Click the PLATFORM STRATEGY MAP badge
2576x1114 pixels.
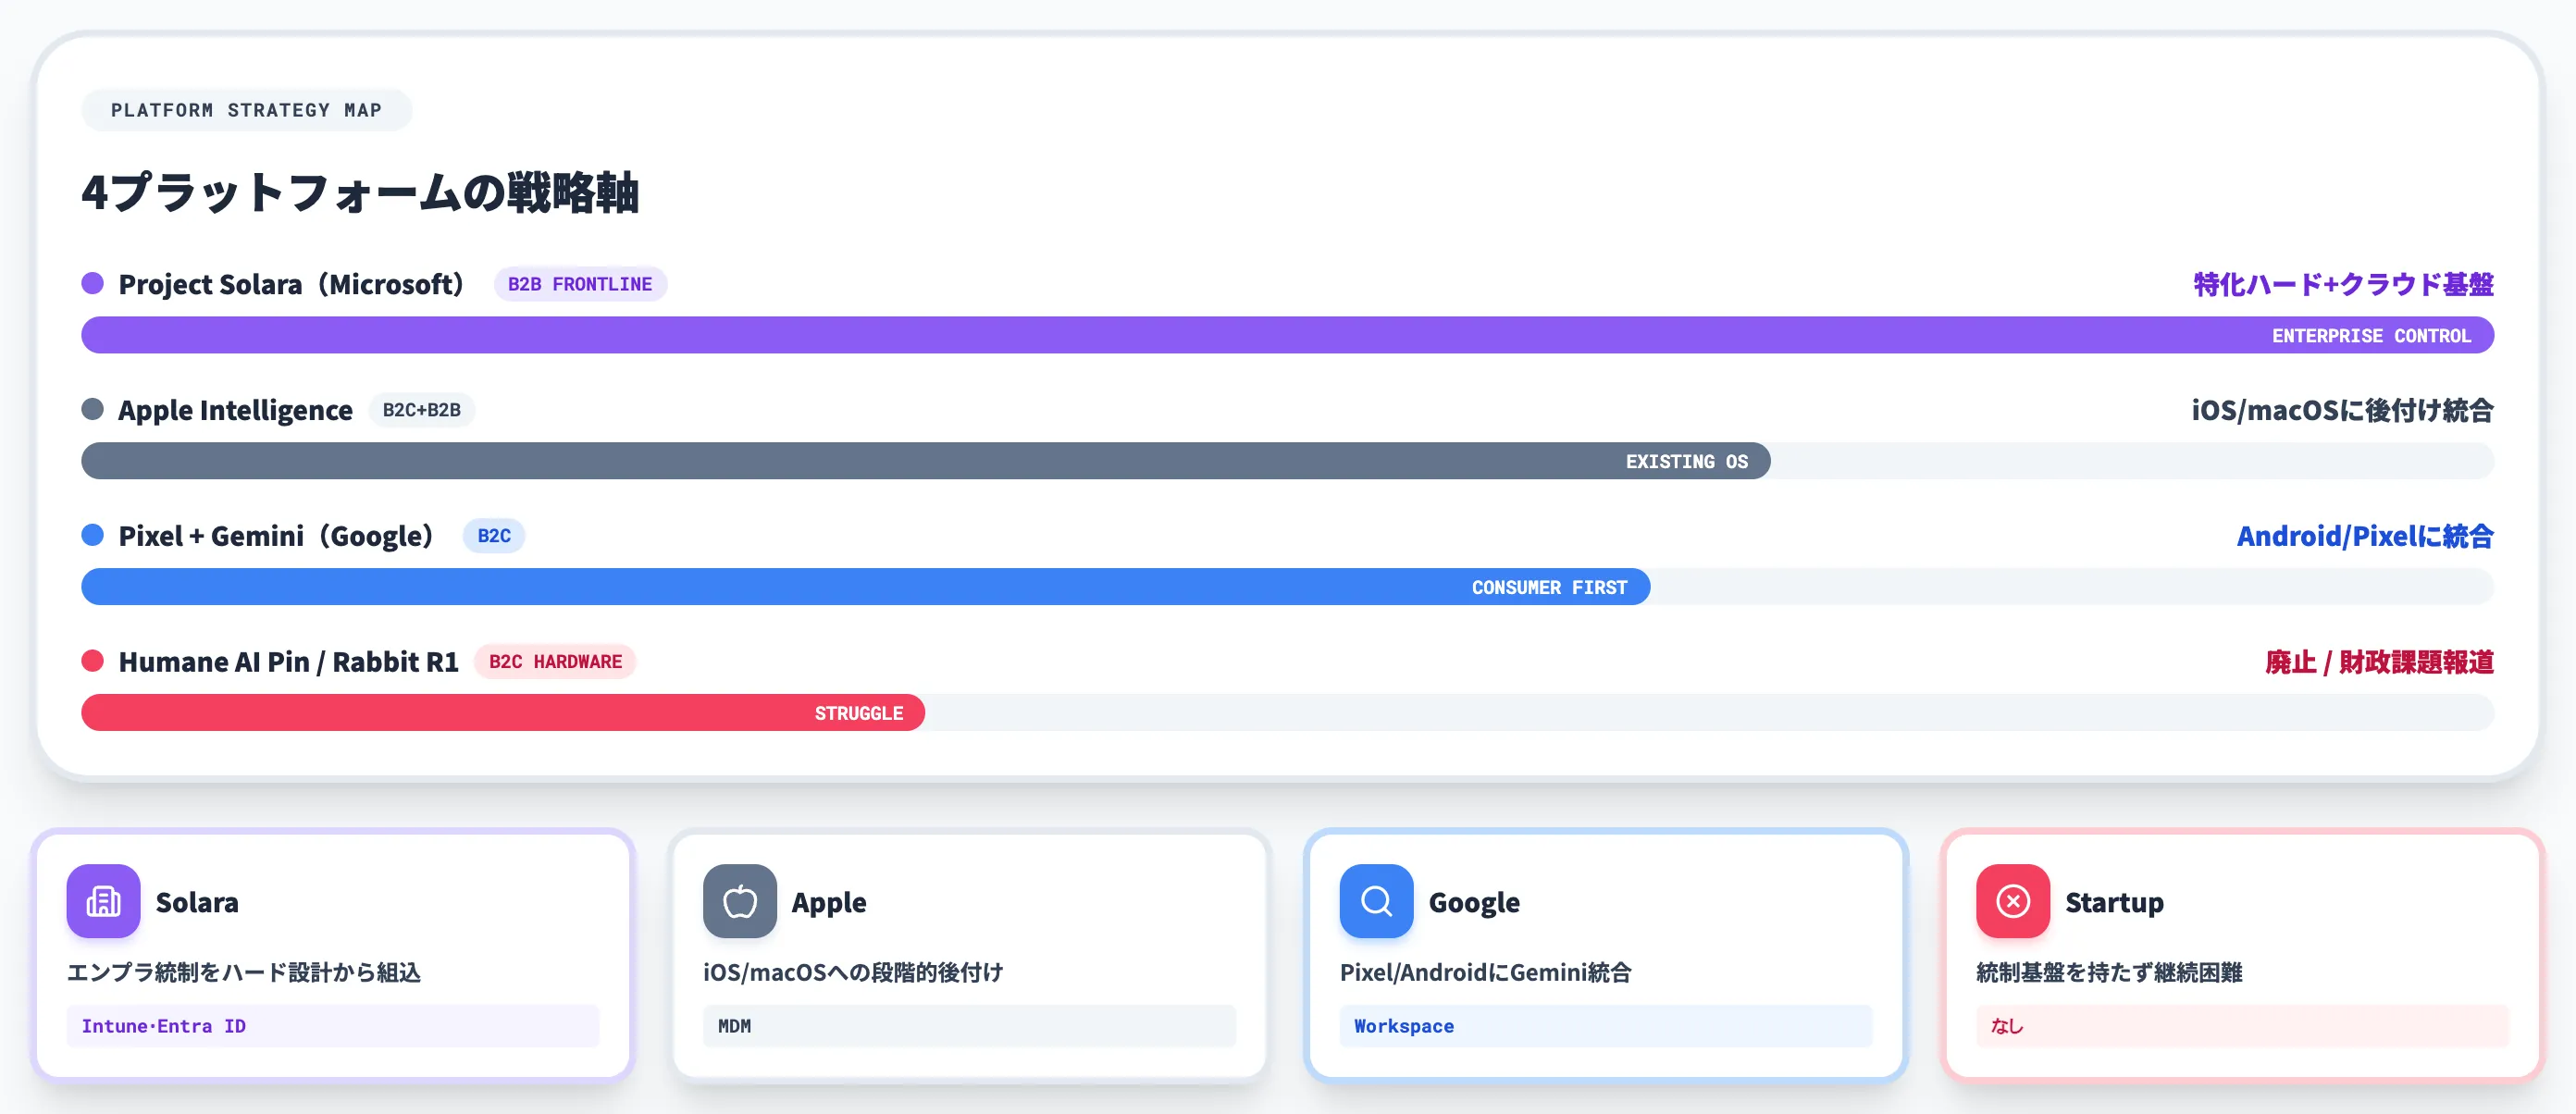coord(246,110)
